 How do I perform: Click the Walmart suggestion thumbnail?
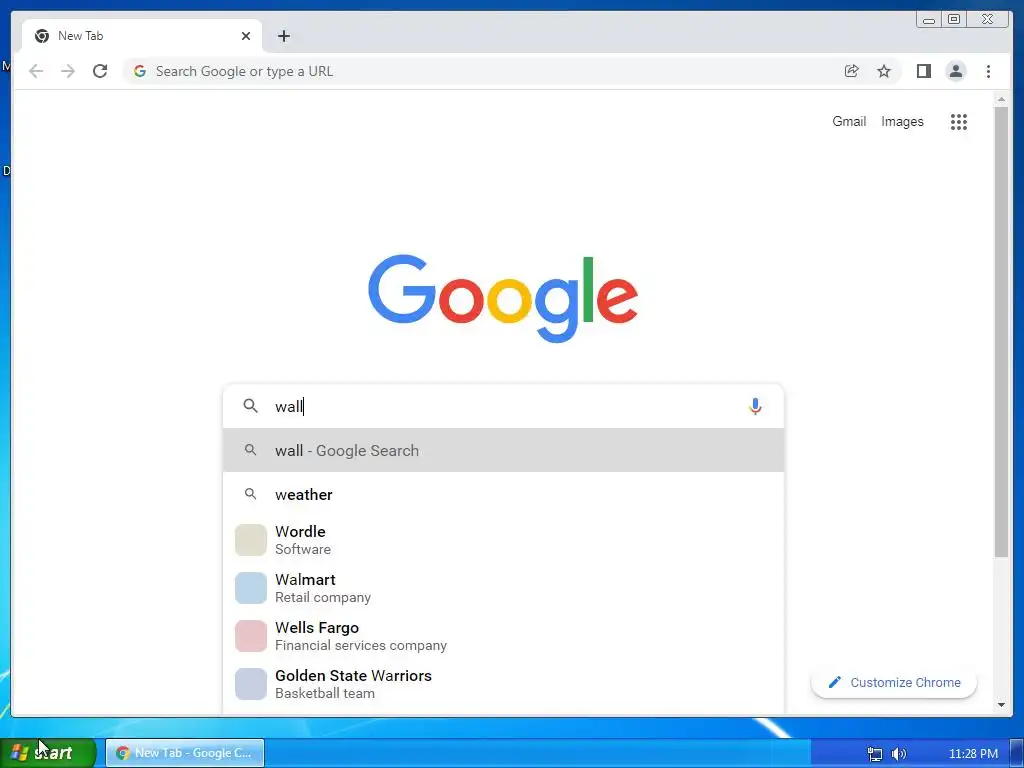(x=251, y=588)
